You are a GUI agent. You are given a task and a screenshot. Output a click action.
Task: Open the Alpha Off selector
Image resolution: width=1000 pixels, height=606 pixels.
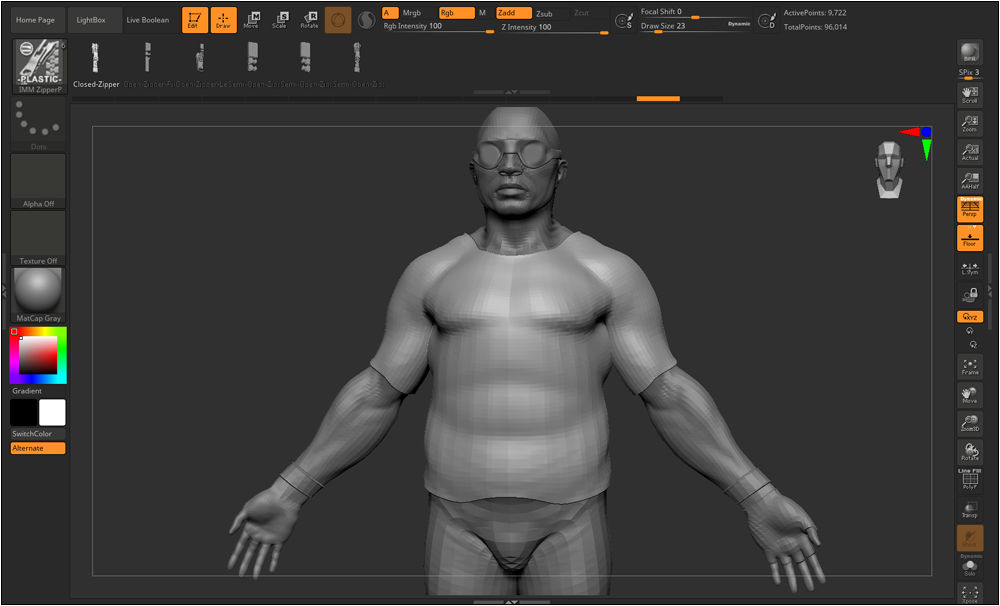[38, 181]
